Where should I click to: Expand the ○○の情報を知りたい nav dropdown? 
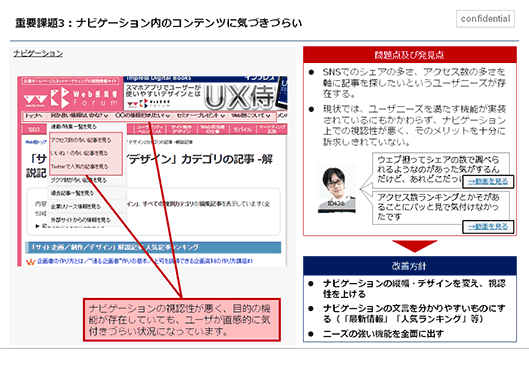[x=142, y=116]
